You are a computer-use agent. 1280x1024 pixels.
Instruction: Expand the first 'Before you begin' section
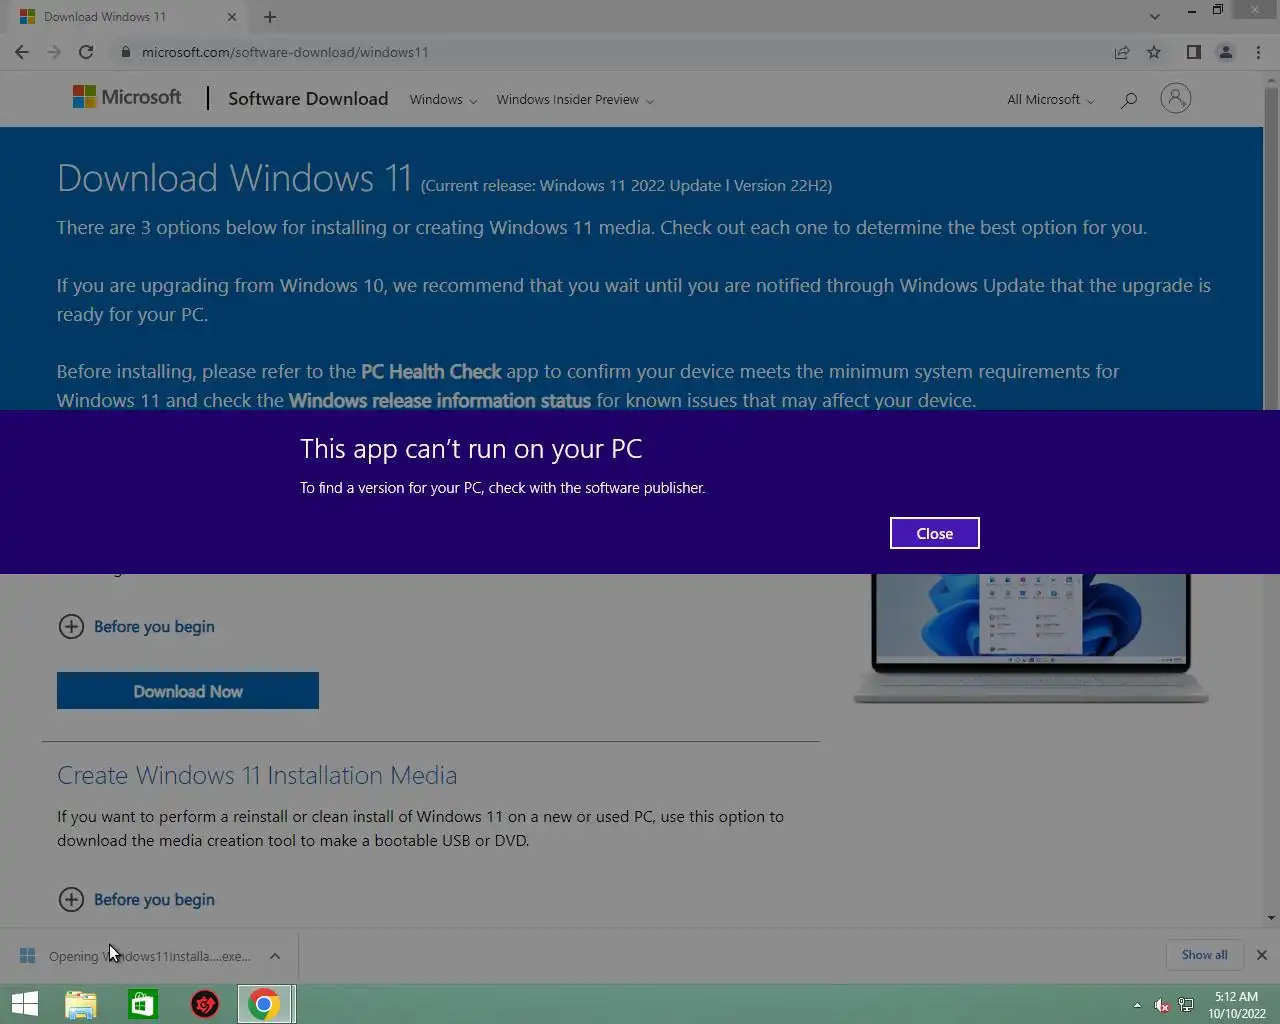coord(136,626)
